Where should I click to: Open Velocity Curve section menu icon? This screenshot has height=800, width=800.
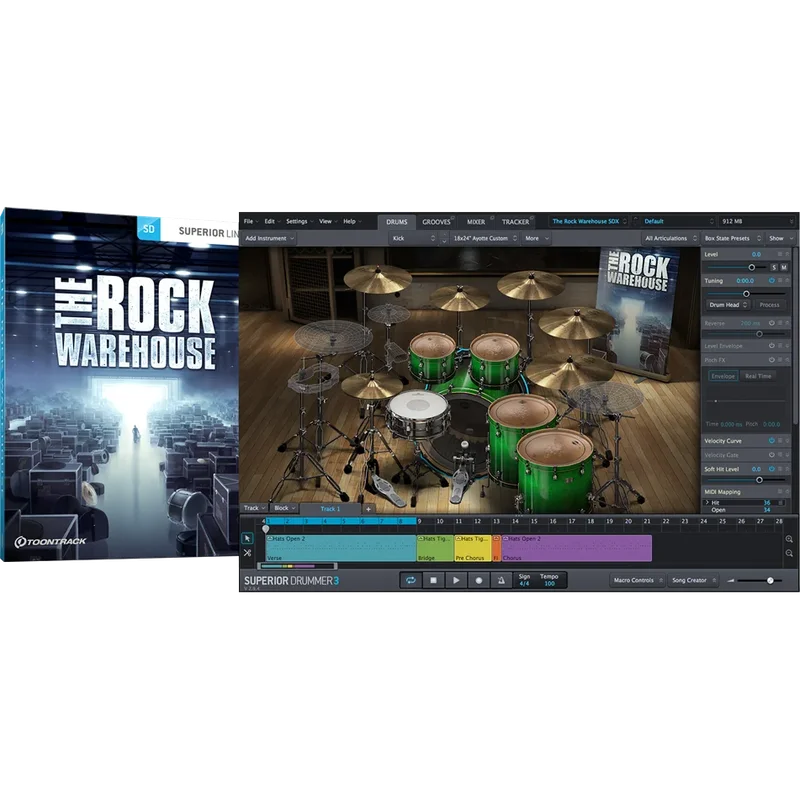[780, 440]
